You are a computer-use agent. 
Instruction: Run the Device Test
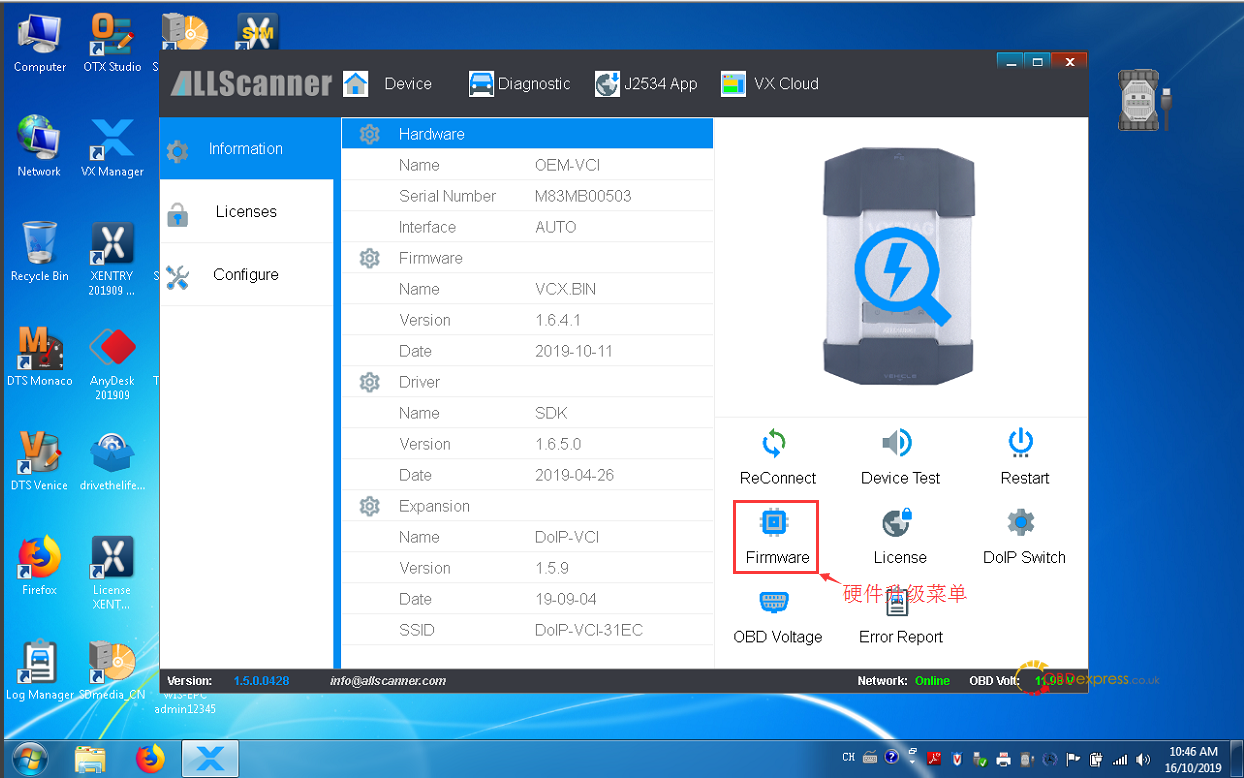pyautogui.click(x=899, y=444)
